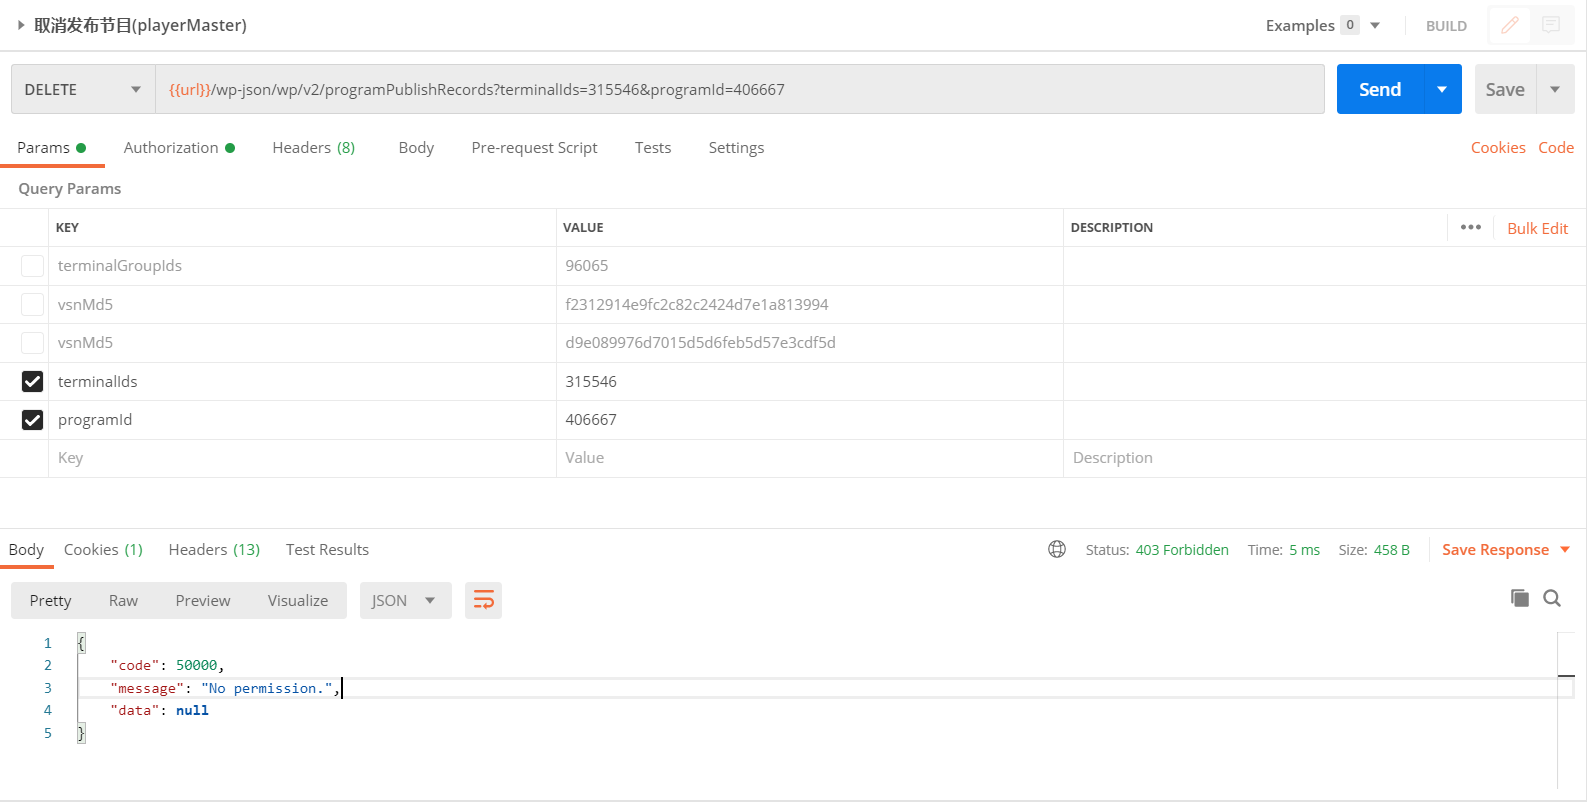Expand the request name disclosure triangle
Screen dimensions: 1587x807
[x=20, y=25]
